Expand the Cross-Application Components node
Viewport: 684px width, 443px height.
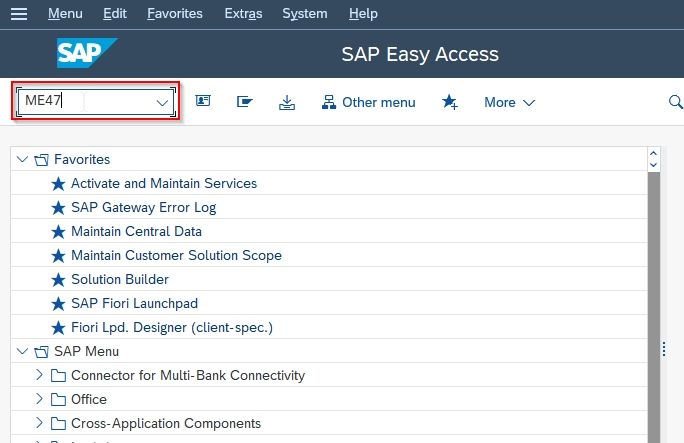click(x=39, y=423)
